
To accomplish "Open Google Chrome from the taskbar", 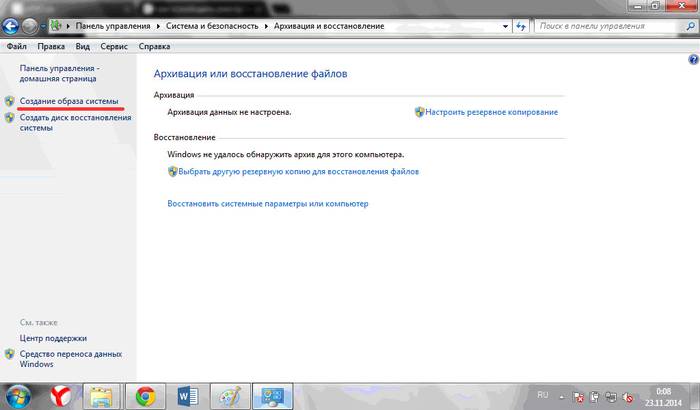I will click(x=147, y=395).
